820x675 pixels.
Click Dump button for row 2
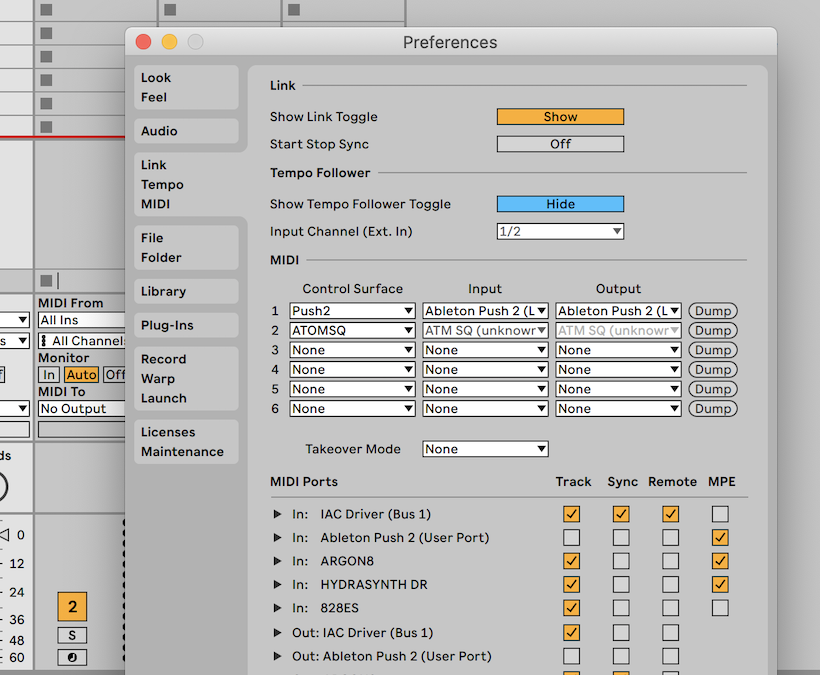pyautogui.click(x=713, y=330)
